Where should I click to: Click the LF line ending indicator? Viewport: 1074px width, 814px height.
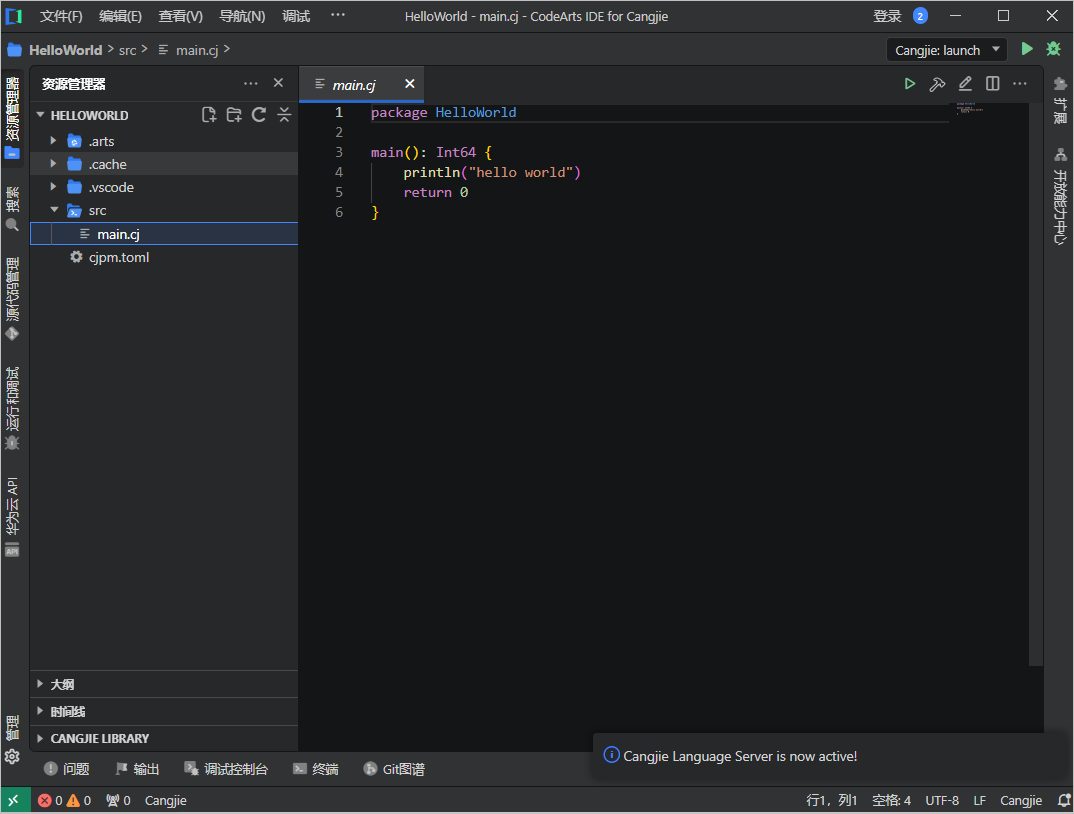click(979, 800)
